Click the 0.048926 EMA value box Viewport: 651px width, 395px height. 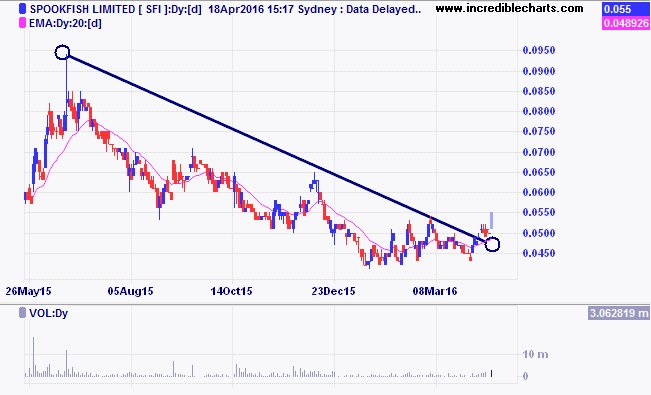[625, 23]
